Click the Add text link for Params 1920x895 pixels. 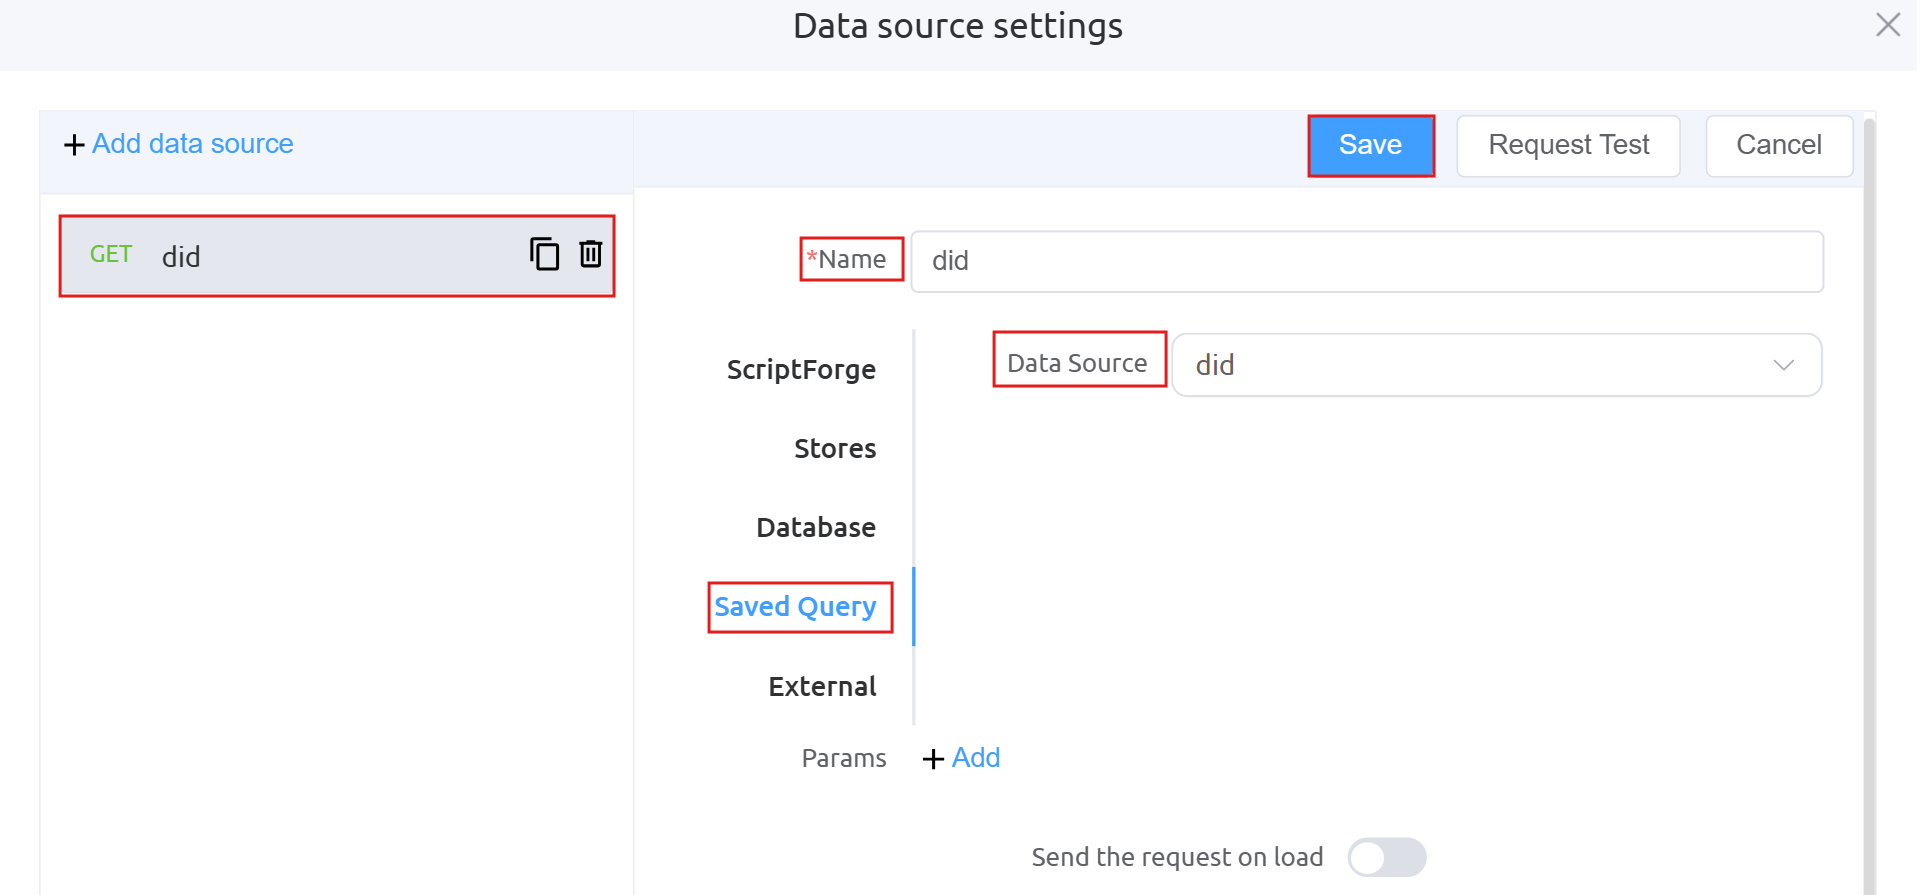click(975, 758)
